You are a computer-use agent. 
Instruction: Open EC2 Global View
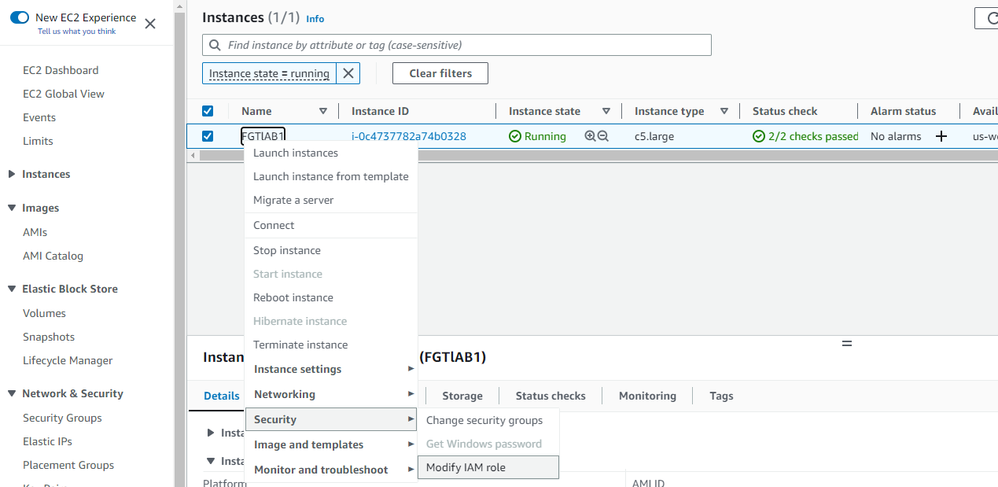pyautogui.click(x=64, y=94)
